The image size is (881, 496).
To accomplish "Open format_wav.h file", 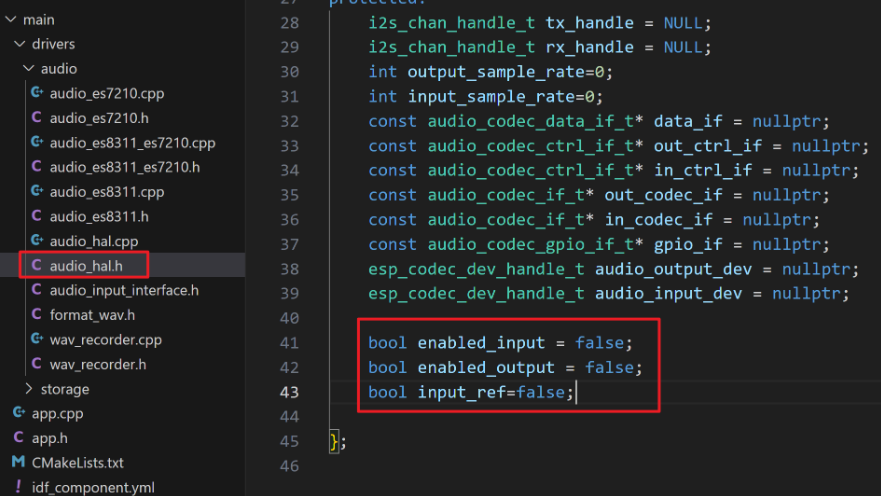I will click(92, 315).
